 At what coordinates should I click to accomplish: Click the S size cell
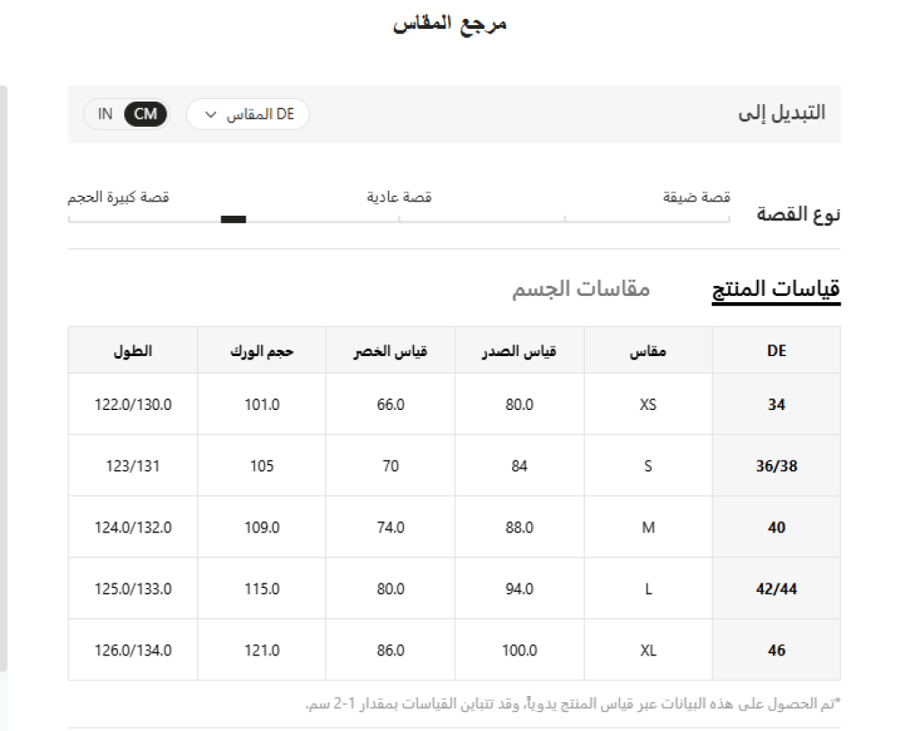point(648,466)
